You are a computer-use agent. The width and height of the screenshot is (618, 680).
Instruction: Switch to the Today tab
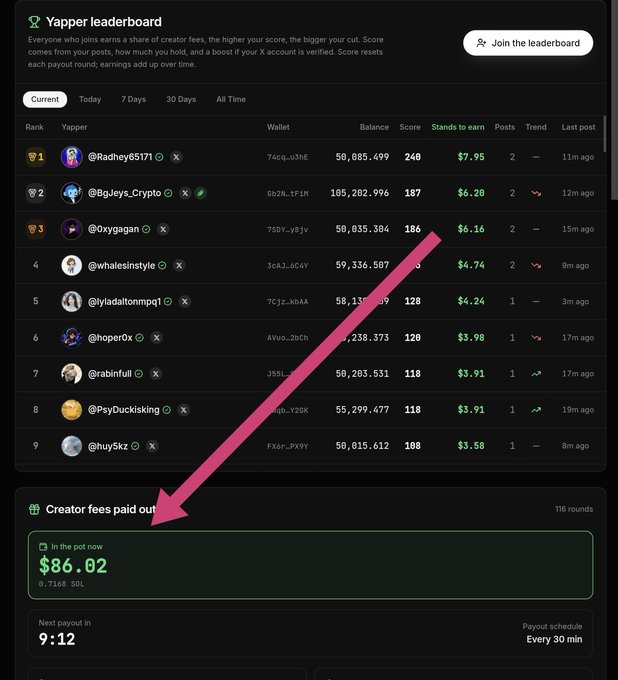(x=90, y=99)
